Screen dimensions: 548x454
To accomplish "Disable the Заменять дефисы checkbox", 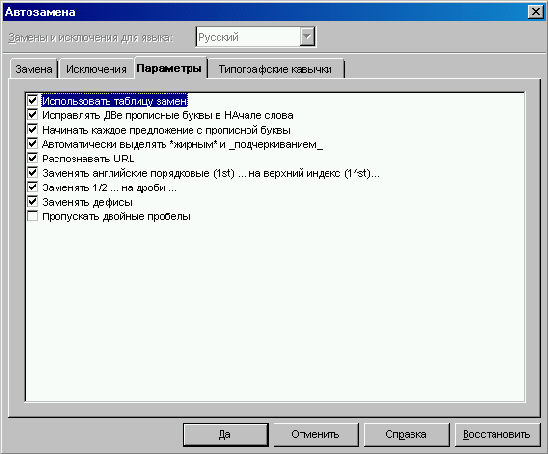I will pyautogui.click(x=33, y=202).
